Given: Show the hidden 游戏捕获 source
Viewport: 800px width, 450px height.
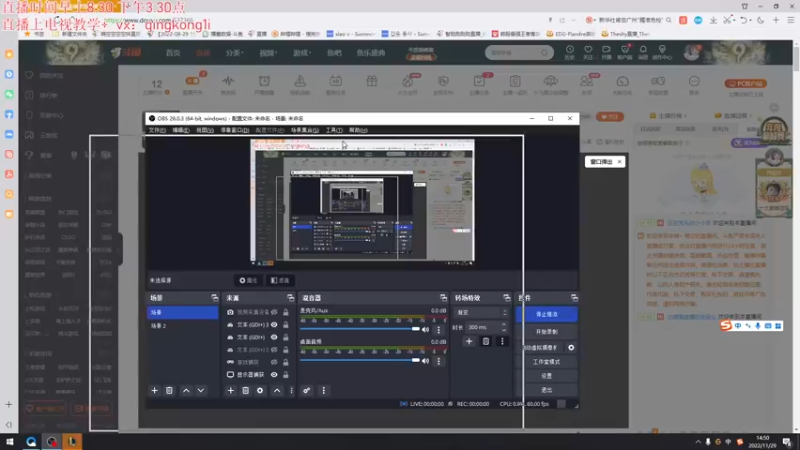Looking at the screenshot, I should [274, 362].
